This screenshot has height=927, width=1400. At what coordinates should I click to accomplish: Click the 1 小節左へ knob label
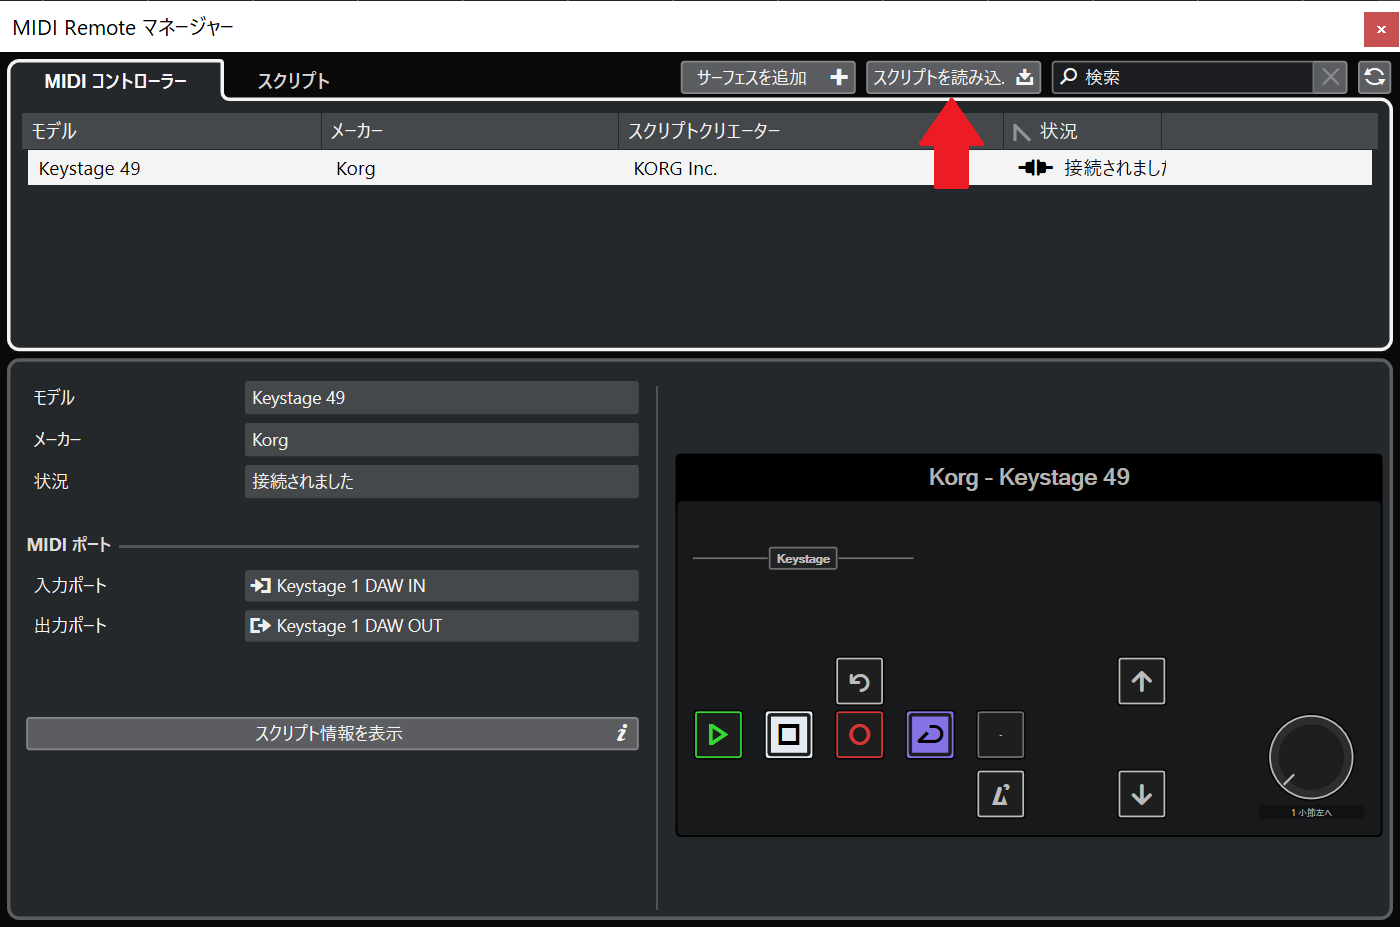[1311, 812]
